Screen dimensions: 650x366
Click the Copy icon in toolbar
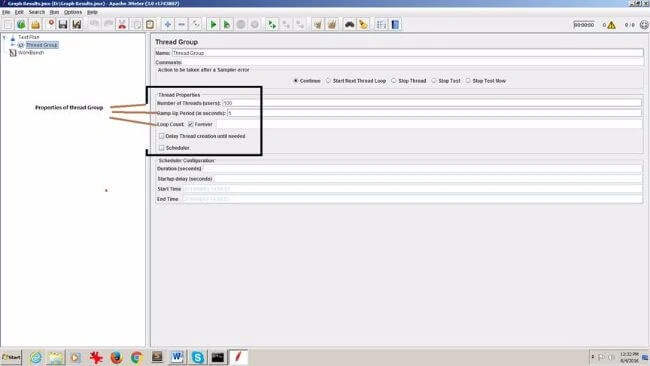pos(136,24)
